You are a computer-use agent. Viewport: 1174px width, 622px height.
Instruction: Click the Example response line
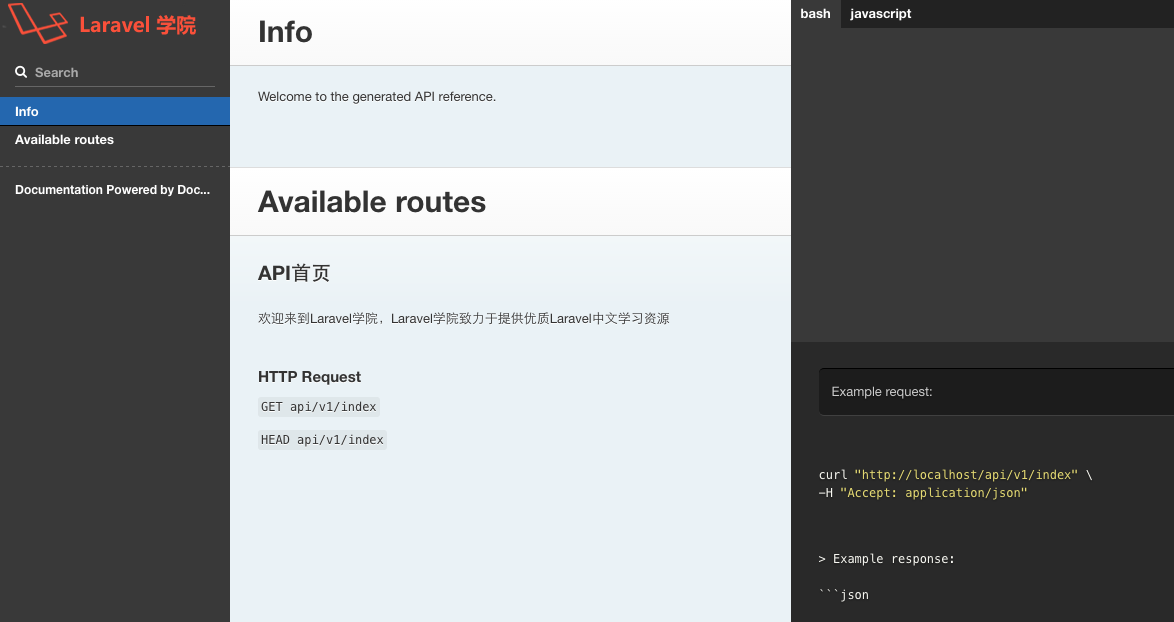[886, 559]
